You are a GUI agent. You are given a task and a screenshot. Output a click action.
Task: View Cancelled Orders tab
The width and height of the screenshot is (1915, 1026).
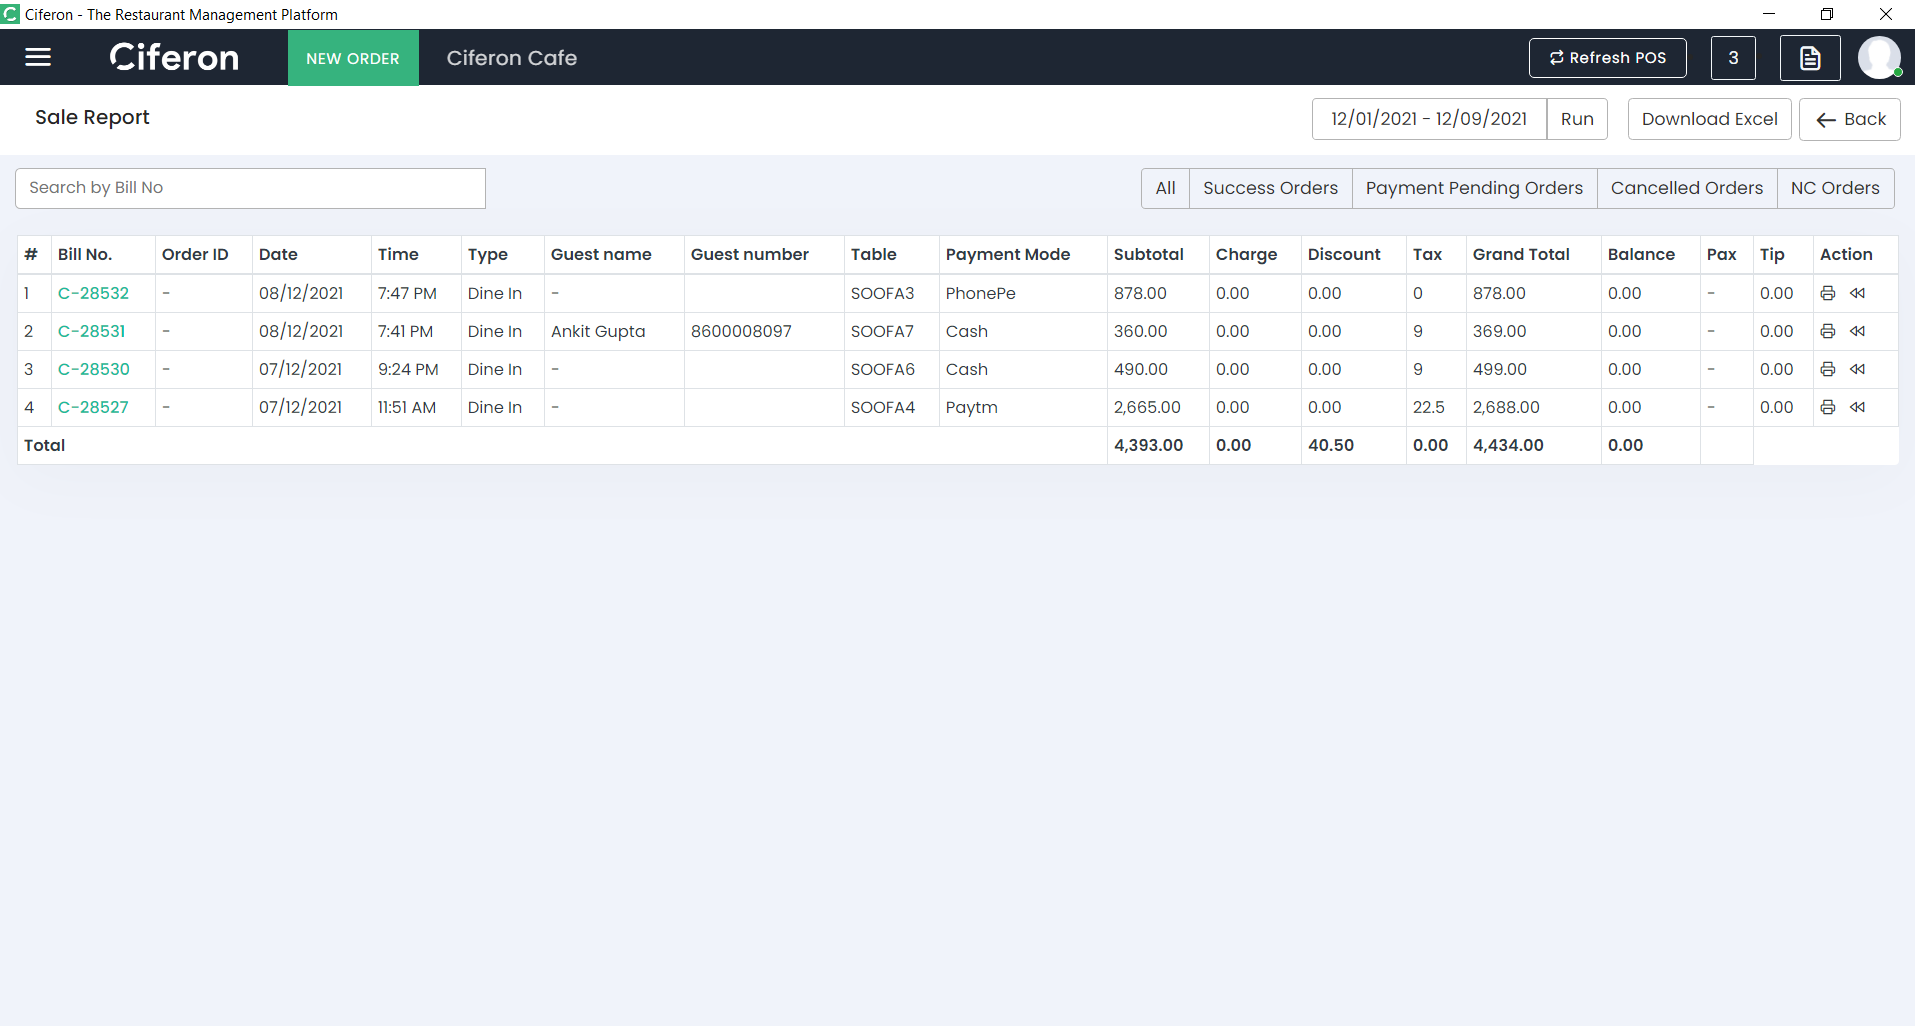(1686, 188)
